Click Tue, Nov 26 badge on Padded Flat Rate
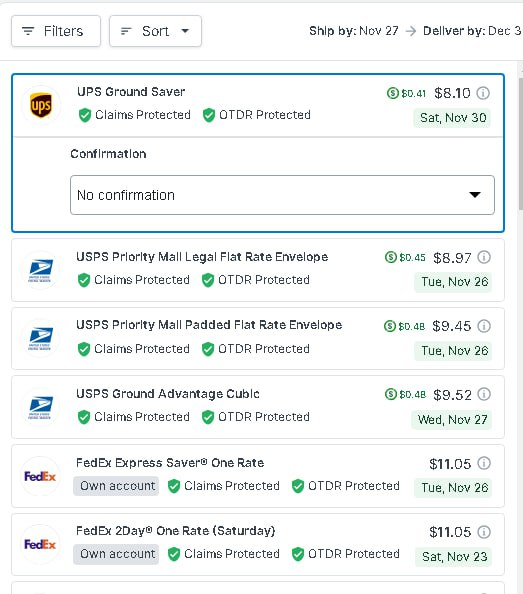This screenshot has height=594, width=523. (x=453, y=351)
